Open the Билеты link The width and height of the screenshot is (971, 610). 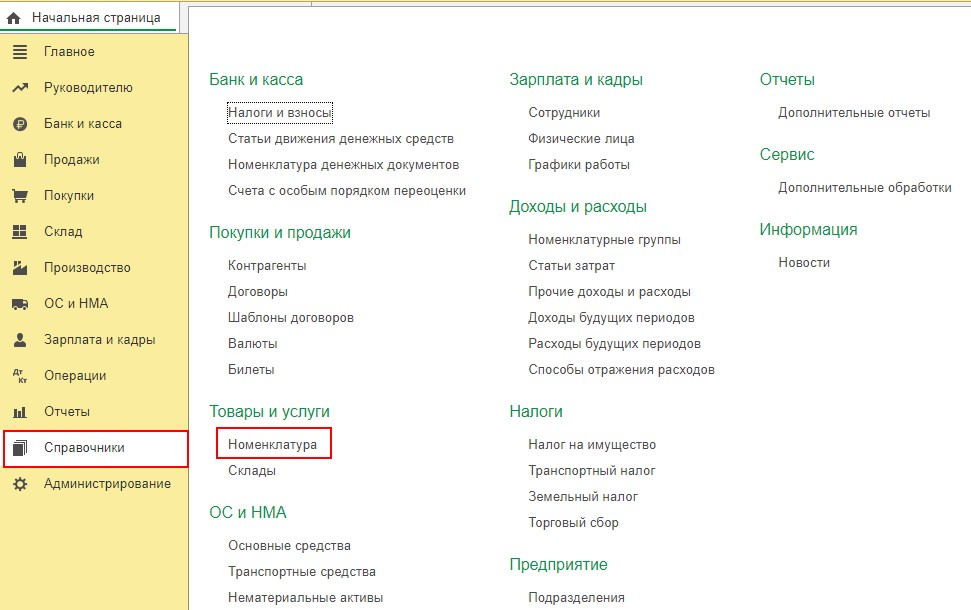click(x=251, y=370)
